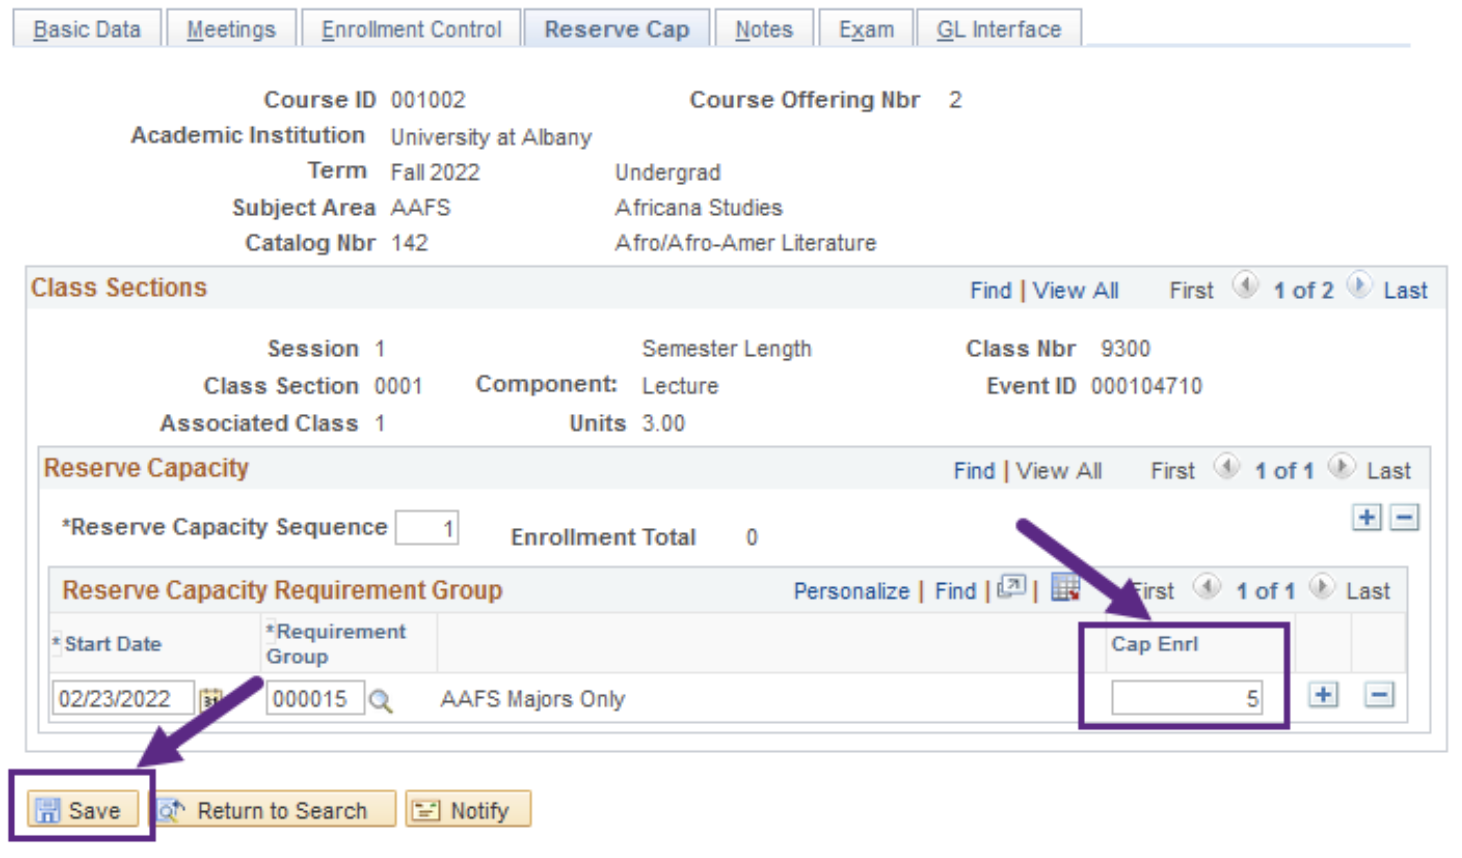Download Requirement Group grid to spreadsheet

click(x=1065, y=588)
